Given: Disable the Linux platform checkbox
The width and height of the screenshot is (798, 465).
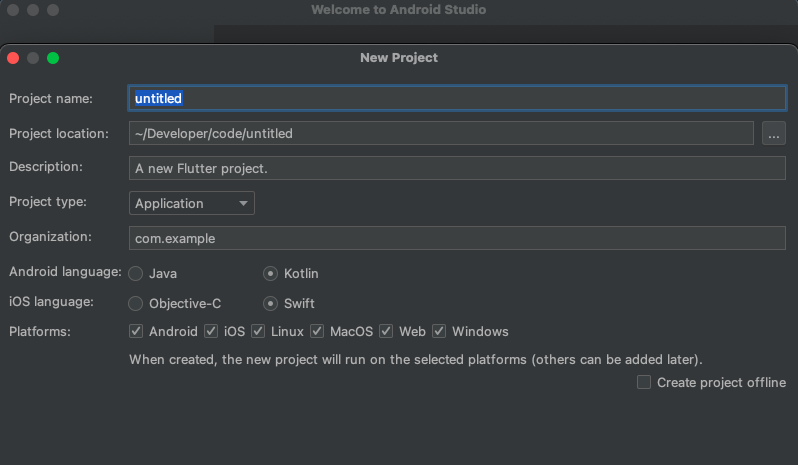Looking at the screenshot, I should coord(258,331).
